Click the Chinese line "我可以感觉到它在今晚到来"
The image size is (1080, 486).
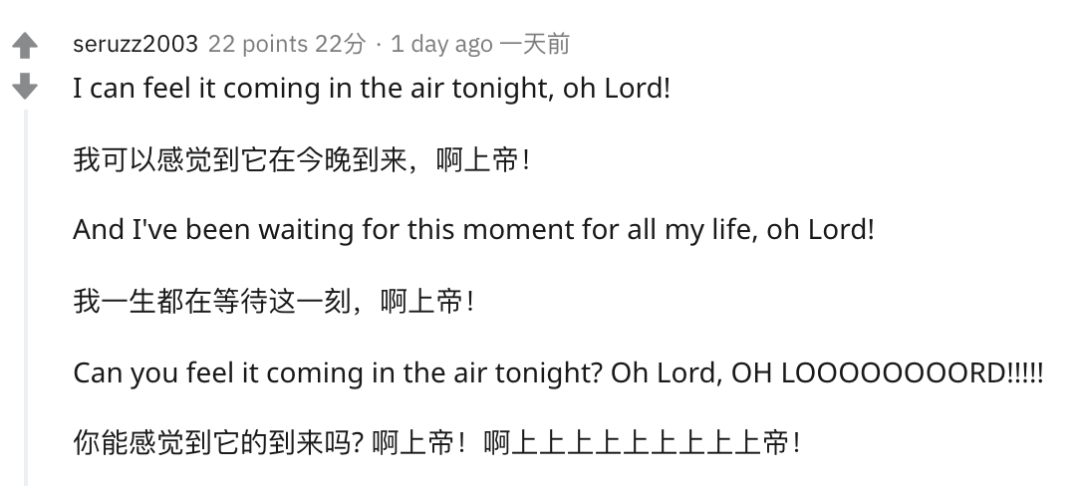[x=300, y=159]
